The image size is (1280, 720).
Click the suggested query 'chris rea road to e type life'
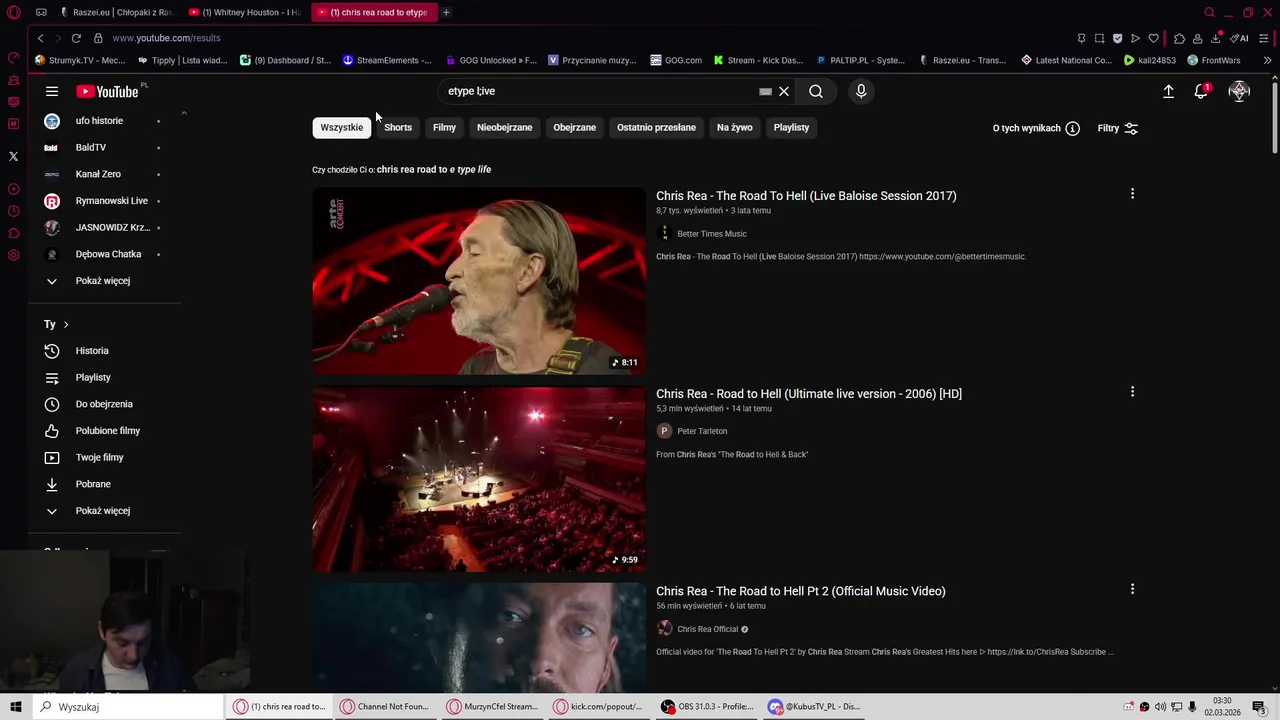[434, 170]
